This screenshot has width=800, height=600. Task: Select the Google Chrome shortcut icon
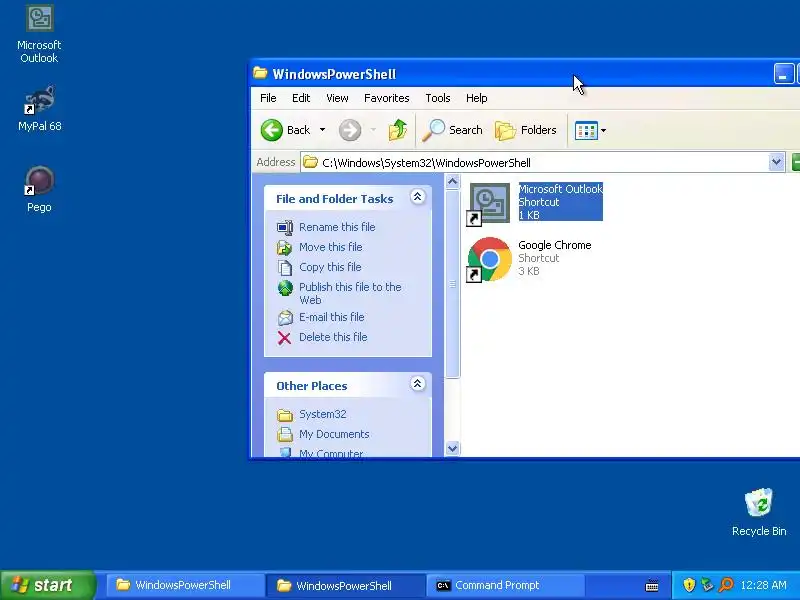(x=489, y=259)
